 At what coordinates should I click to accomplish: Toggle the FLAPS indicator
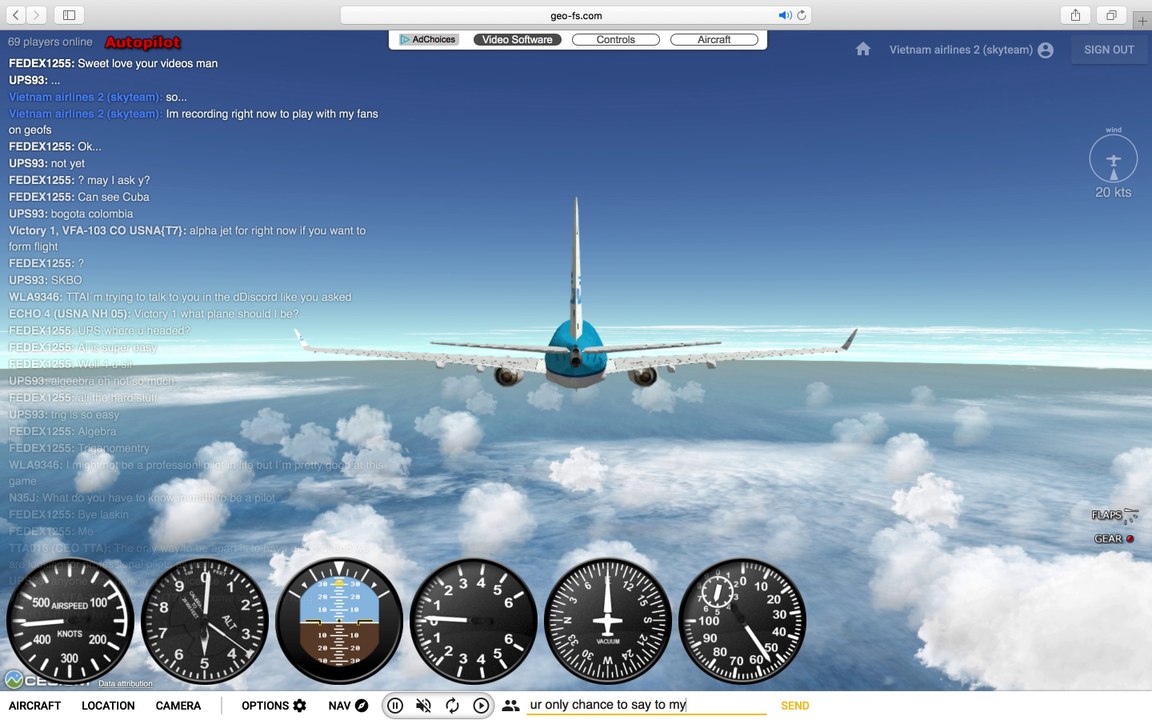tap(1115, 515)
